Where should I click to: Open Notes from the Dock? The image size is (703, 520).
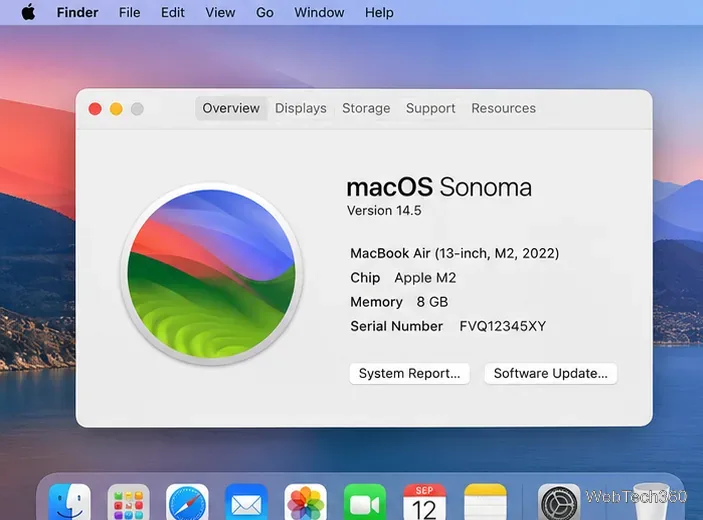click(485, 502)
